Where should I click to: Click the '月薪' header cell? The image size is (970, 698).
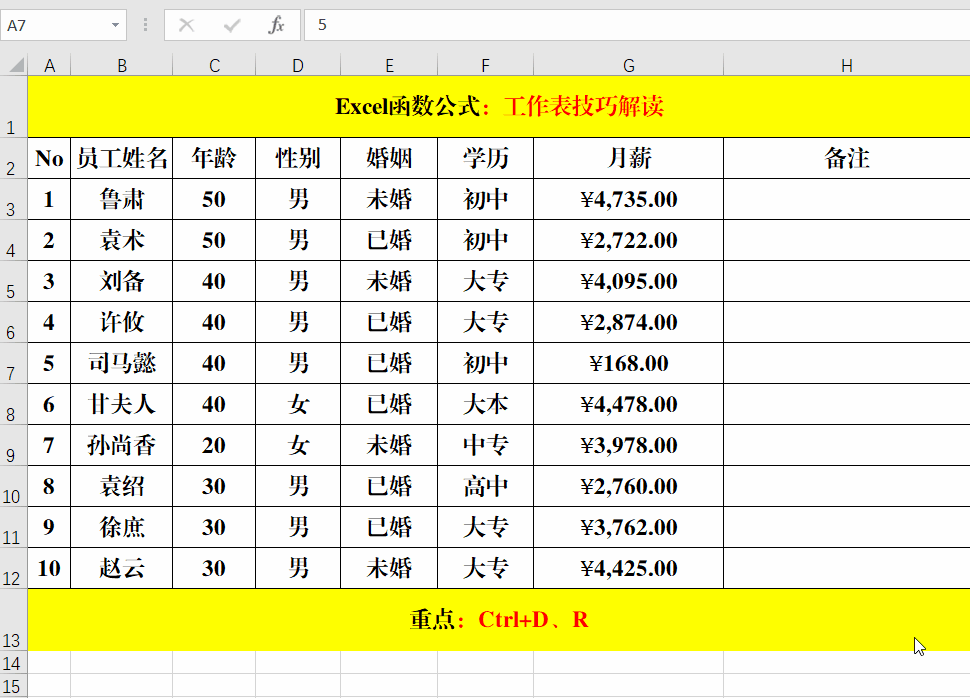[629, 158]
